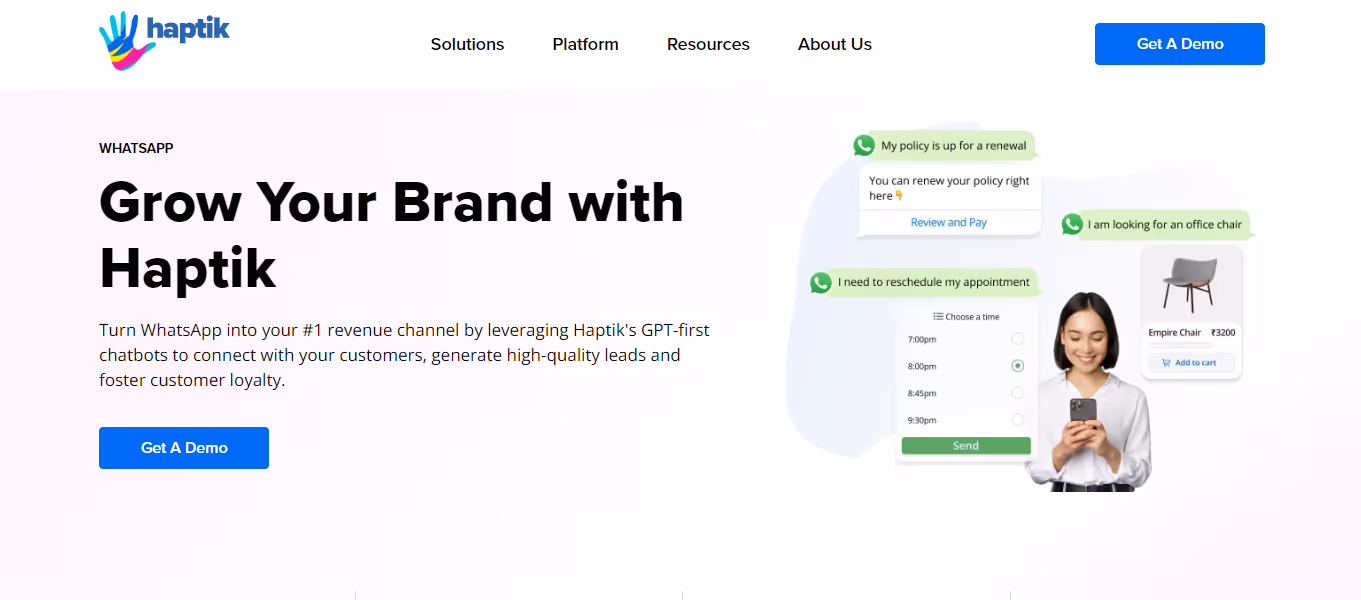Click the woman holding phone image
The height and width of the screenshot is (600, 1361).
(x=1091, y=390)
